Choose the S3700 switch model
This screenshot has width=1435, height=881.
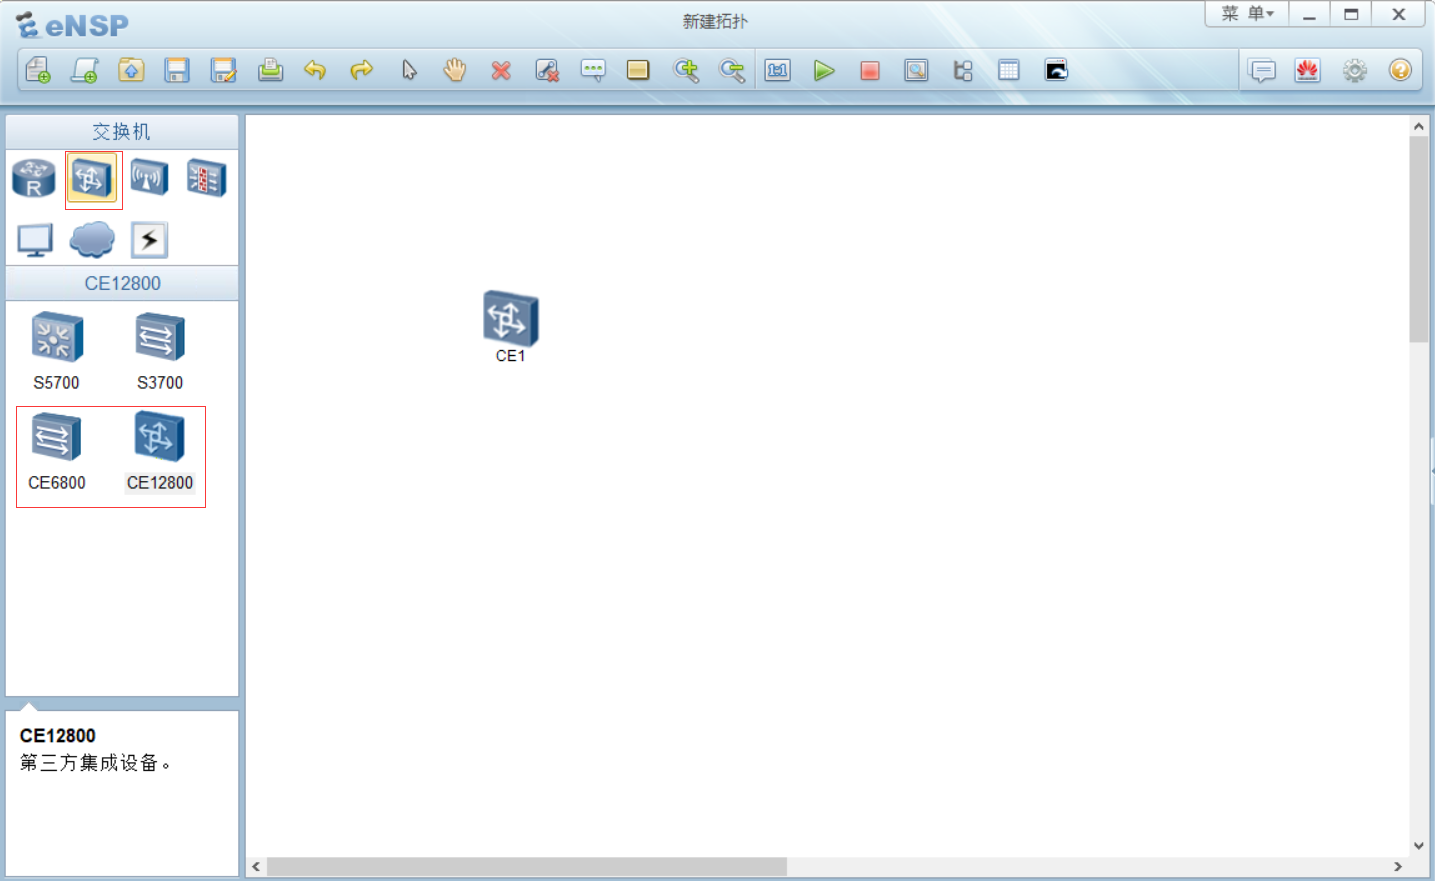160,351
